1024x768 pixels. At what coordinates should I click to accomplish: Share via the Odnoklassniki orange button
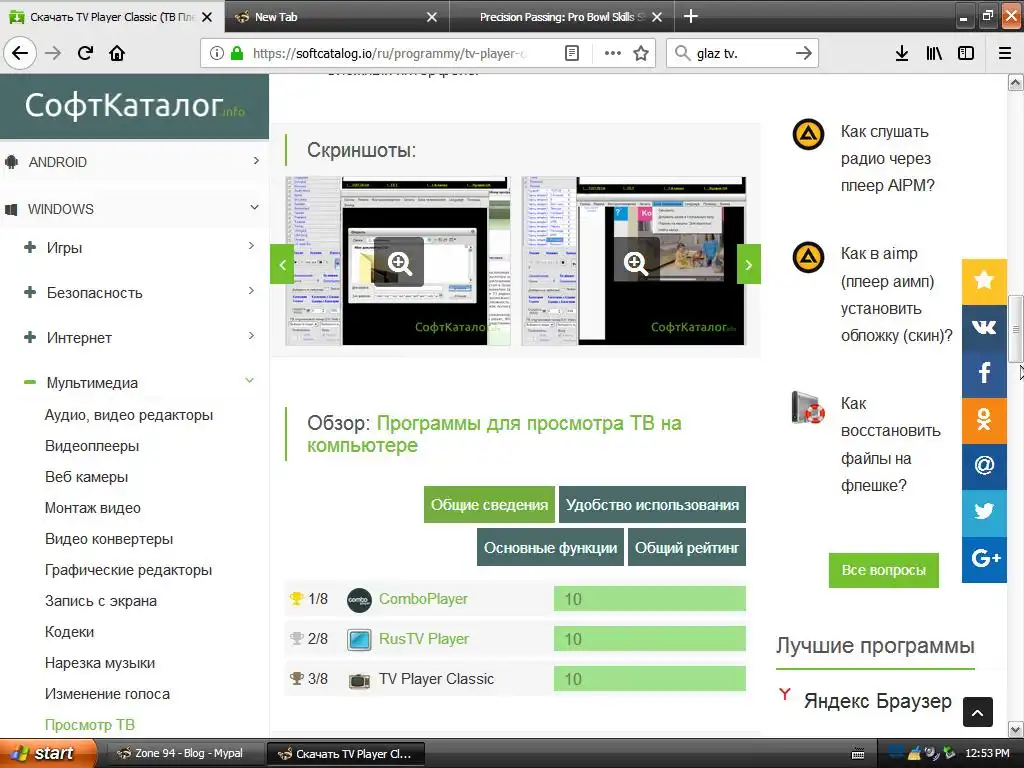984,420
